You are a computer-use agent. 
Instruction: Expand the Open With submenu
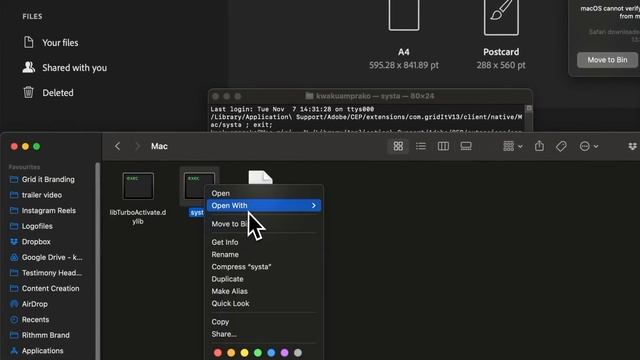pyautogui.click(x=264, y=205)
